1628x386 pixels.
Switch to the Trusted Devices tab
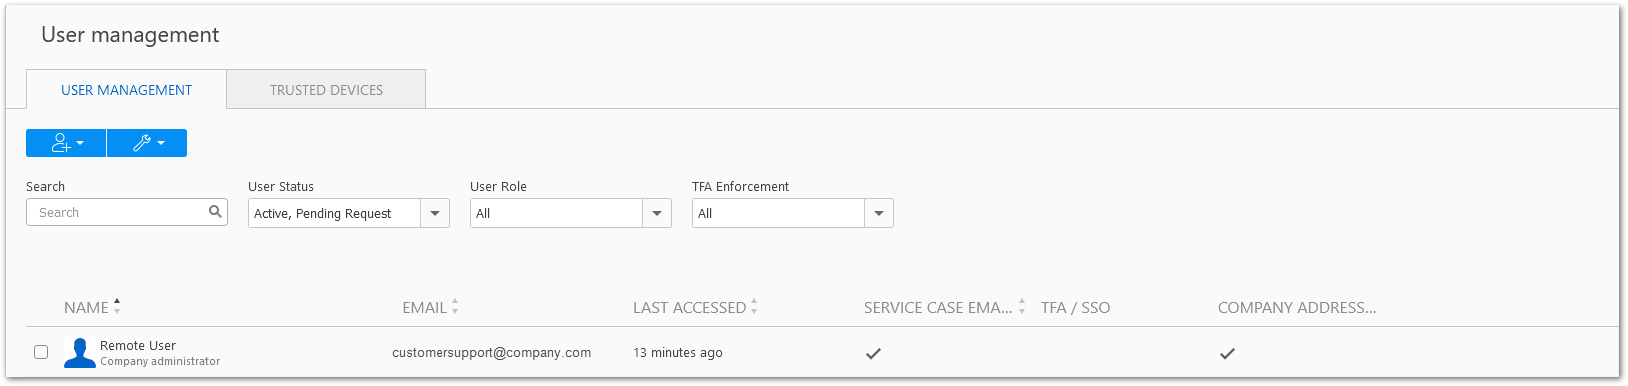[326, 90]
